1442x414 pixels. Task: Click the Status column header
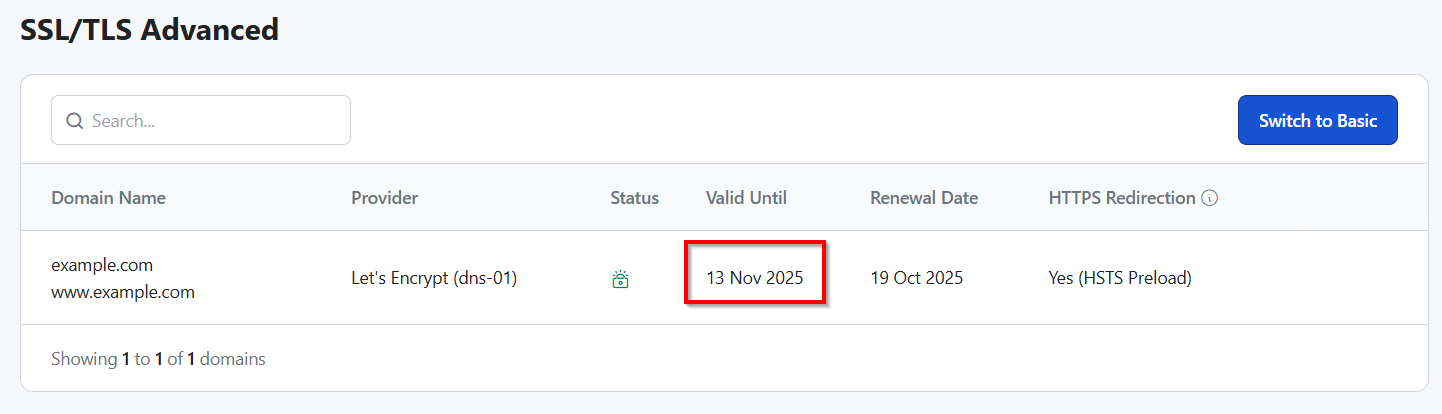(x=634, y=198)
